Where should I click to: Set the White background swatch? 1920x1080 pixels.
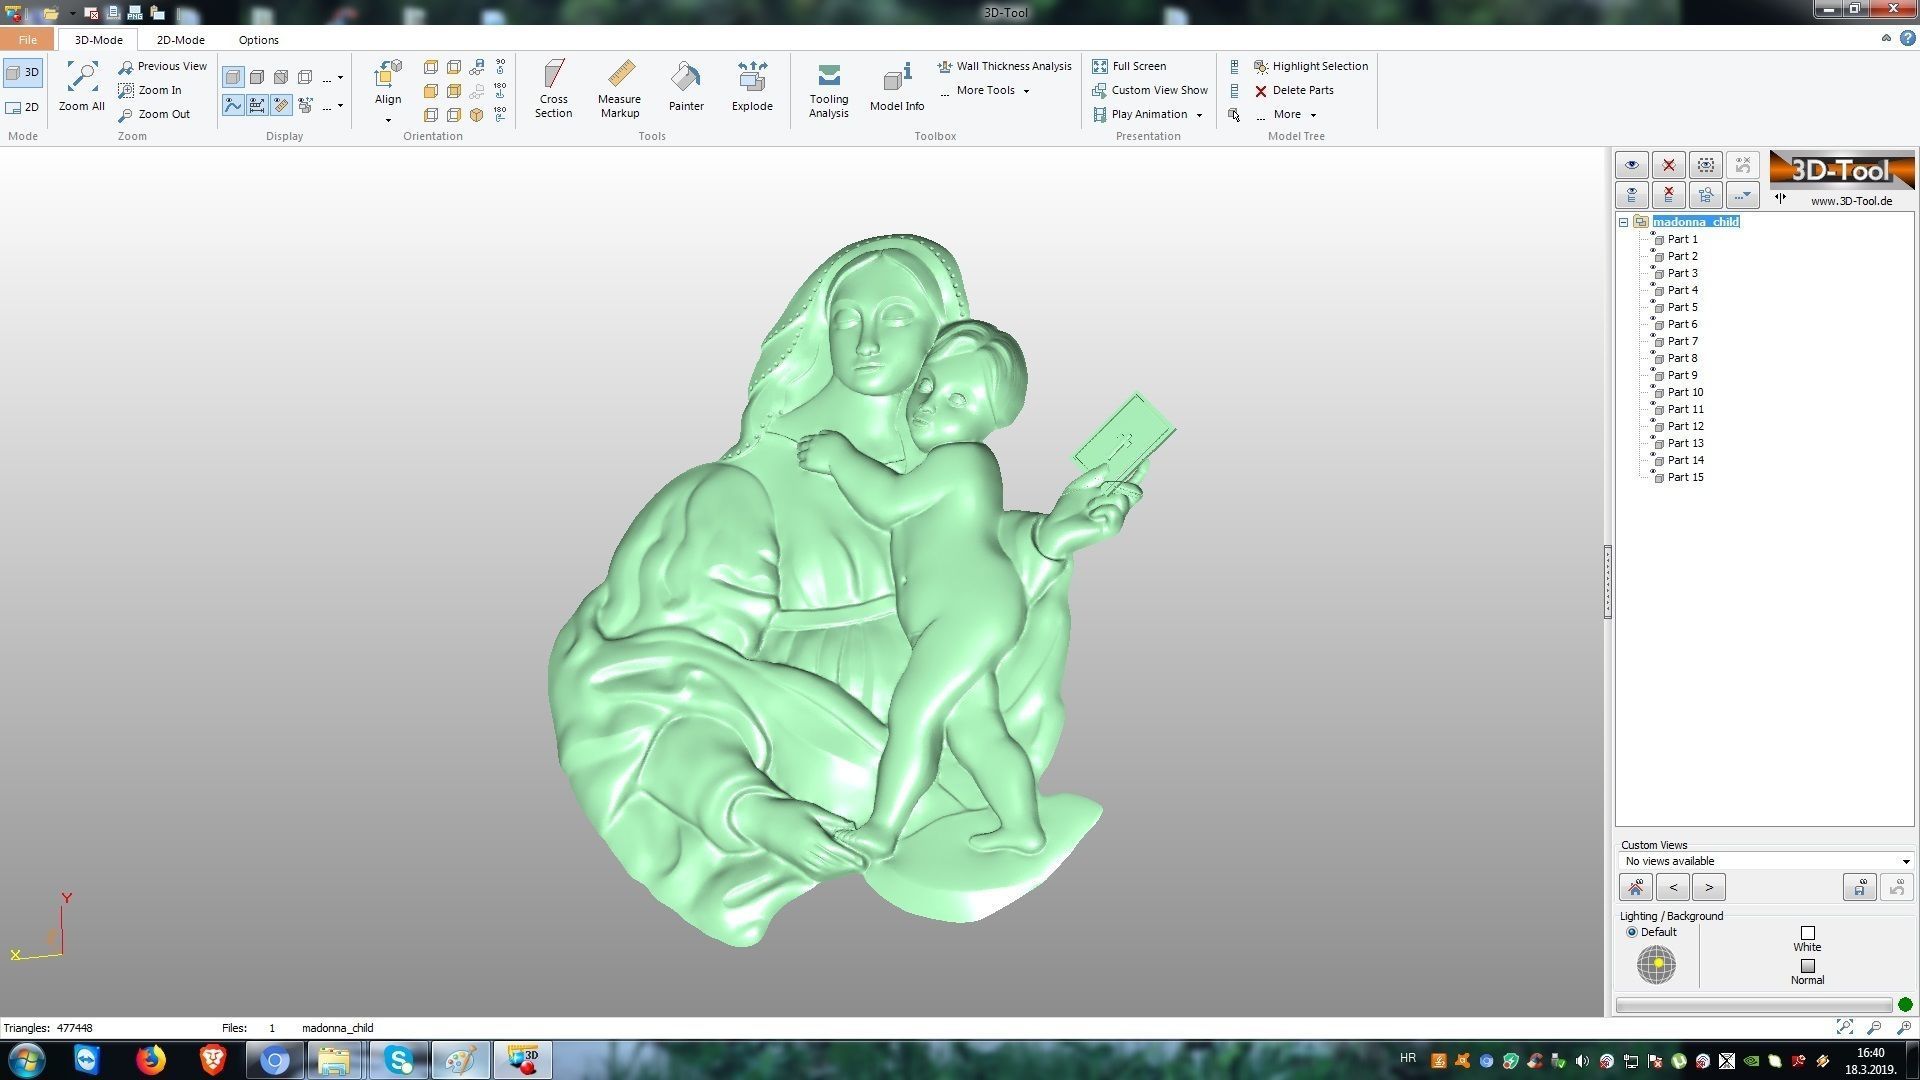coord(1807,933)
